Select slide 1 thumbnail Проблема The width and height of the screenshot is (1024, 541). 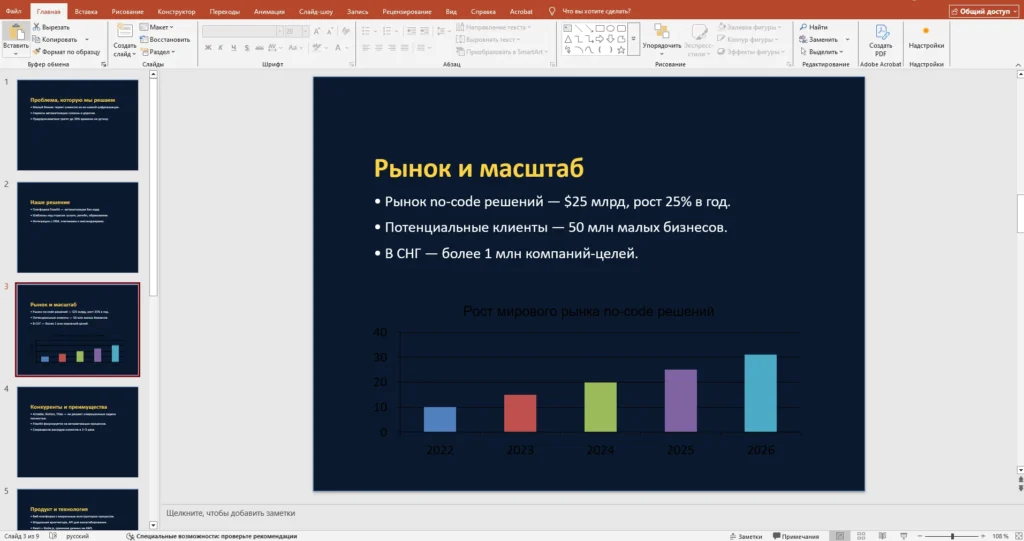tap(78, 125)
